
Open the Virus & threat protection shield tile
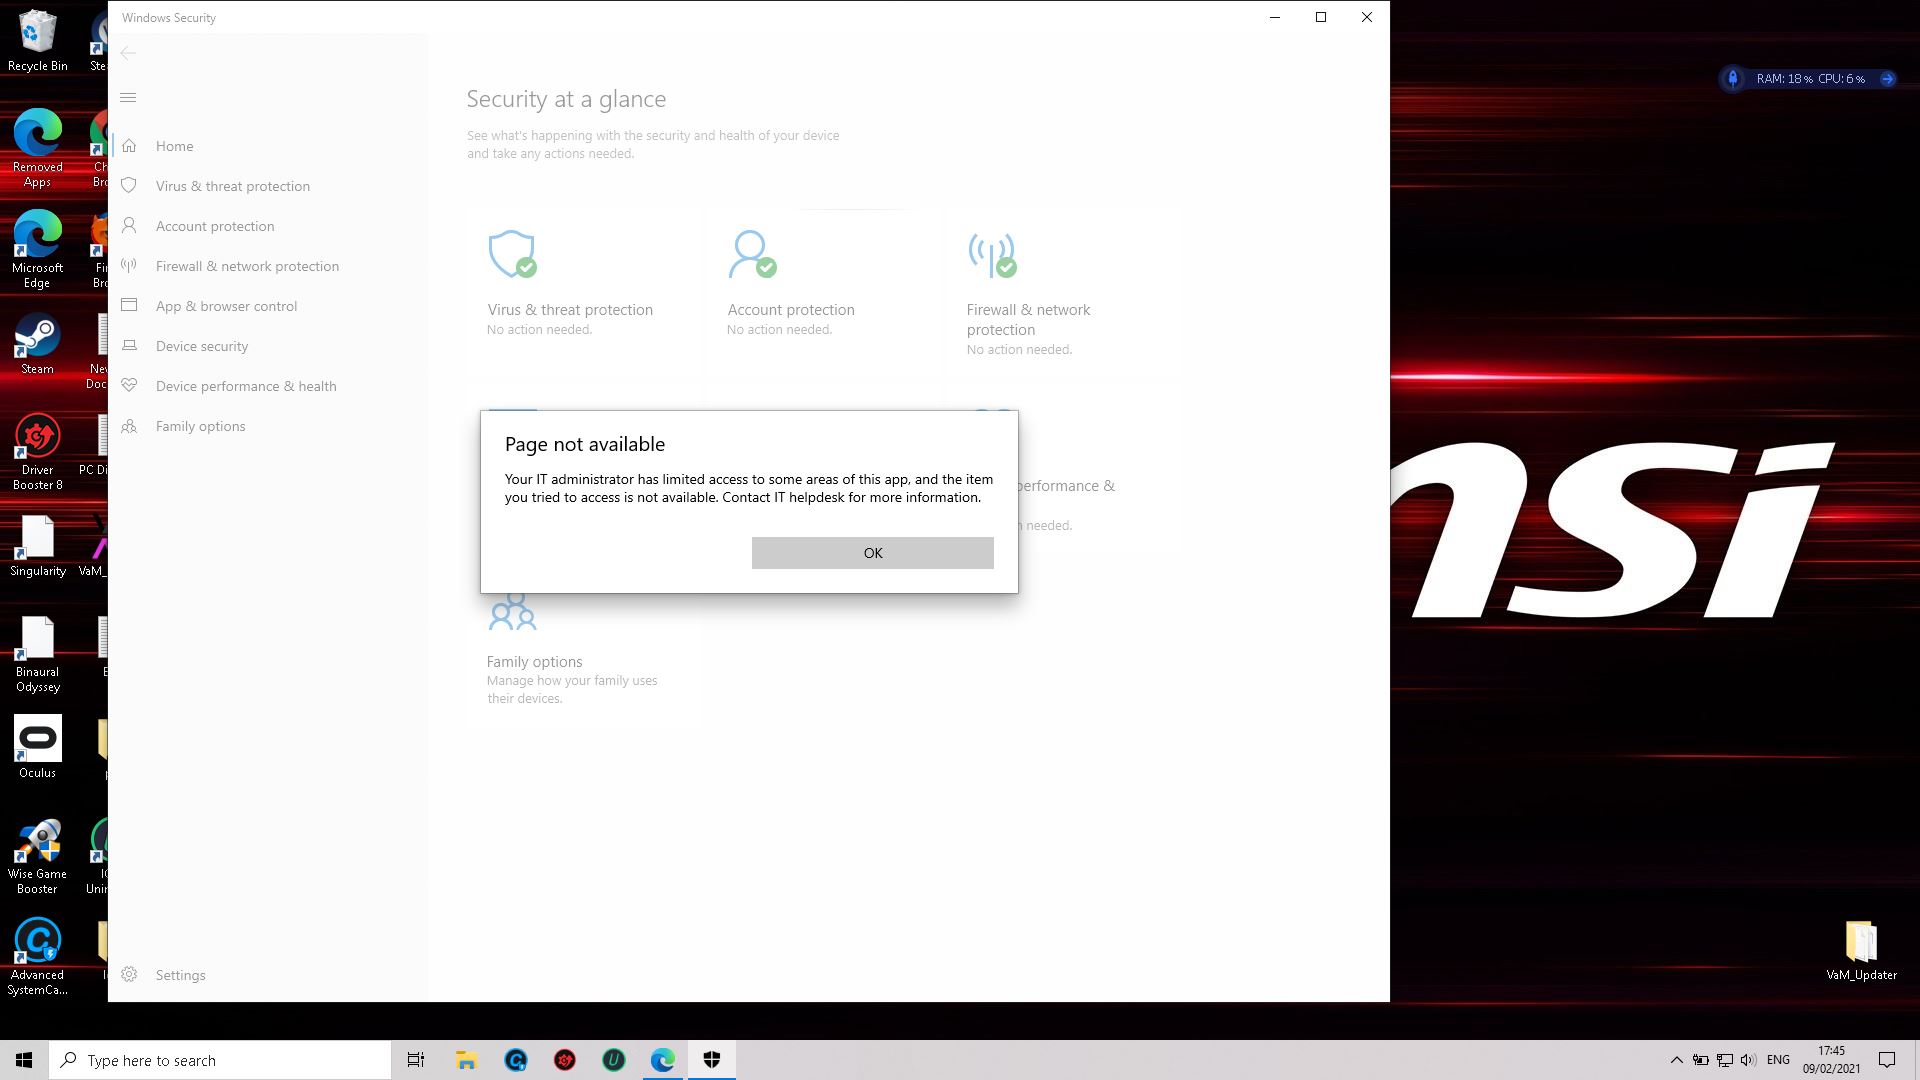click(x=511, y=254)
